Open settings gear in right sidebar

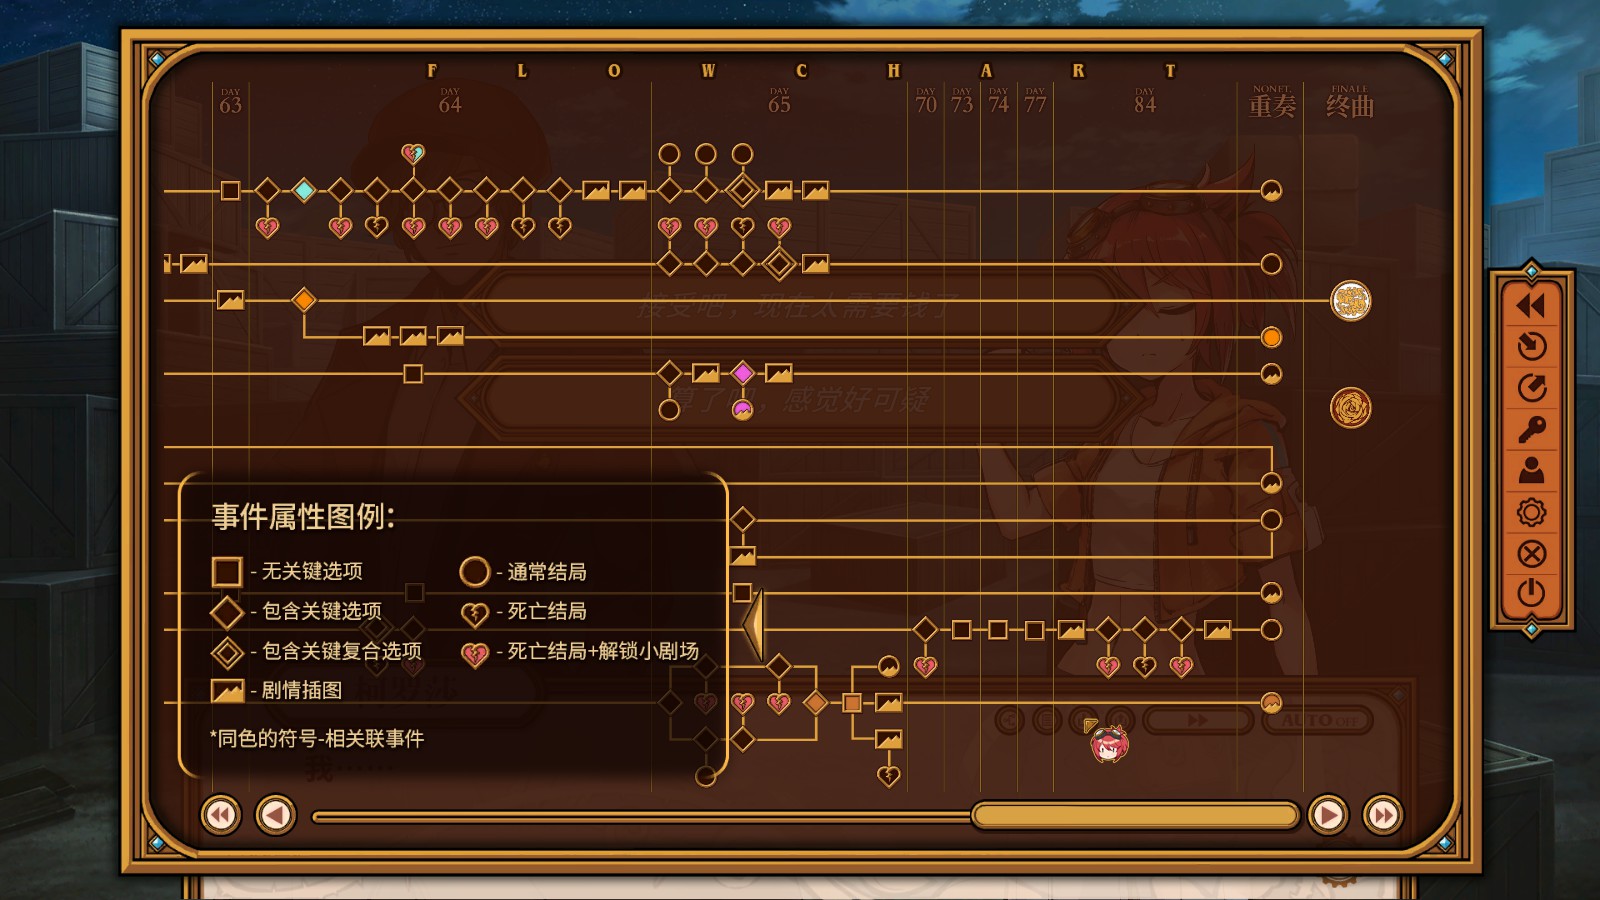pyautogui.click(x=1531, y=513)
